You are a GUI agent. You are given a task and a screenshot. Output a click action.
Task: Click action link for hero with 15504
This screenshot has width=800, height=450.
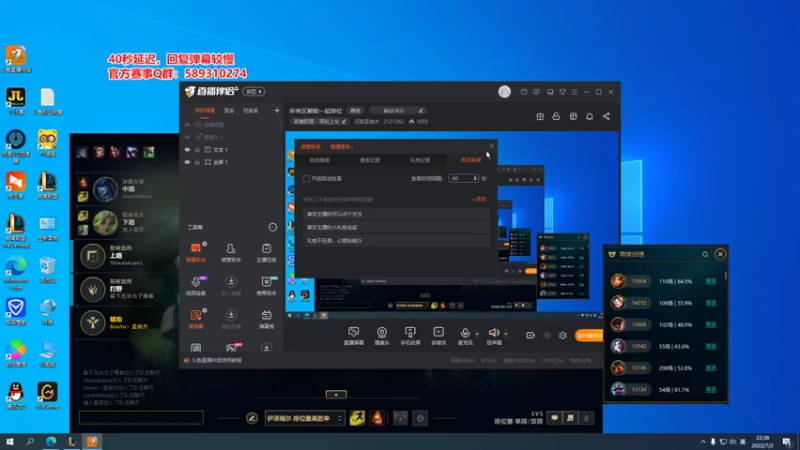tap(711, 281)
